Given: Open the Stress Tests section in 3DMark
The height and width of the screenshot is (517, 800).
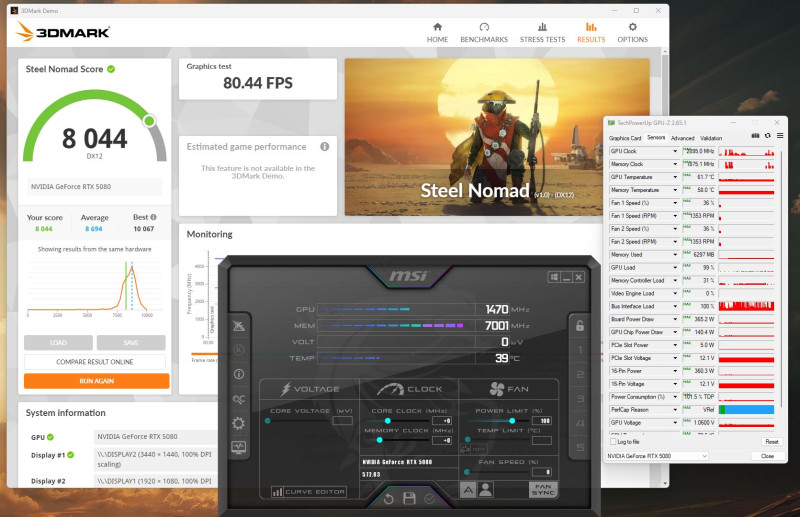Looking at the screenshot, I should coord(542,33).
